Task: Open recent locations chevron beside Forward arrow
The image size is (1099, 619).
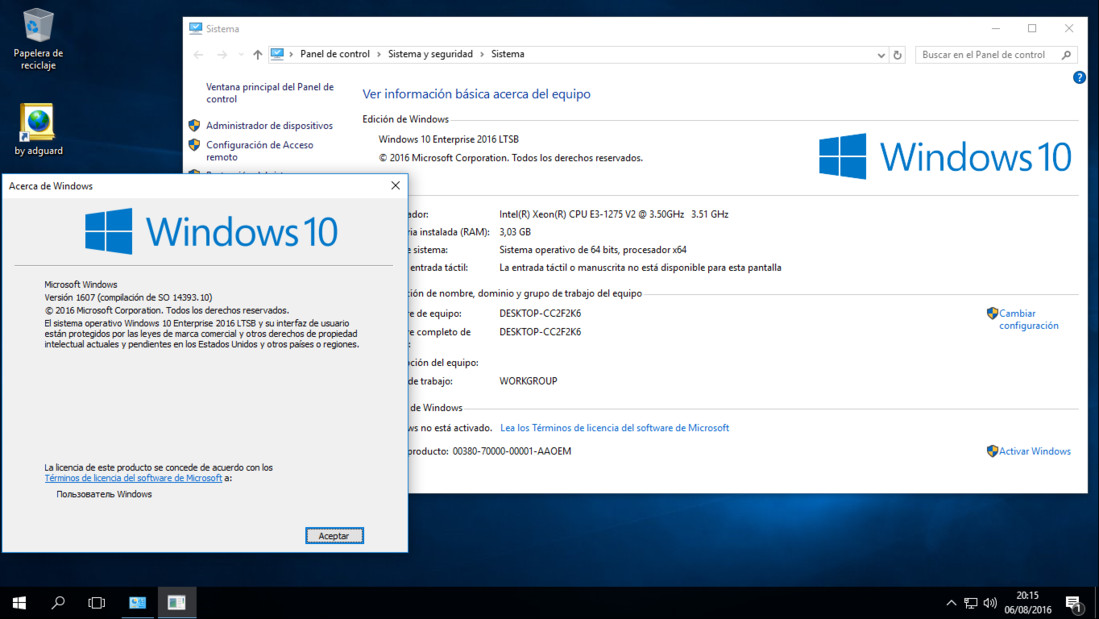Action: (x=240, y=55)
